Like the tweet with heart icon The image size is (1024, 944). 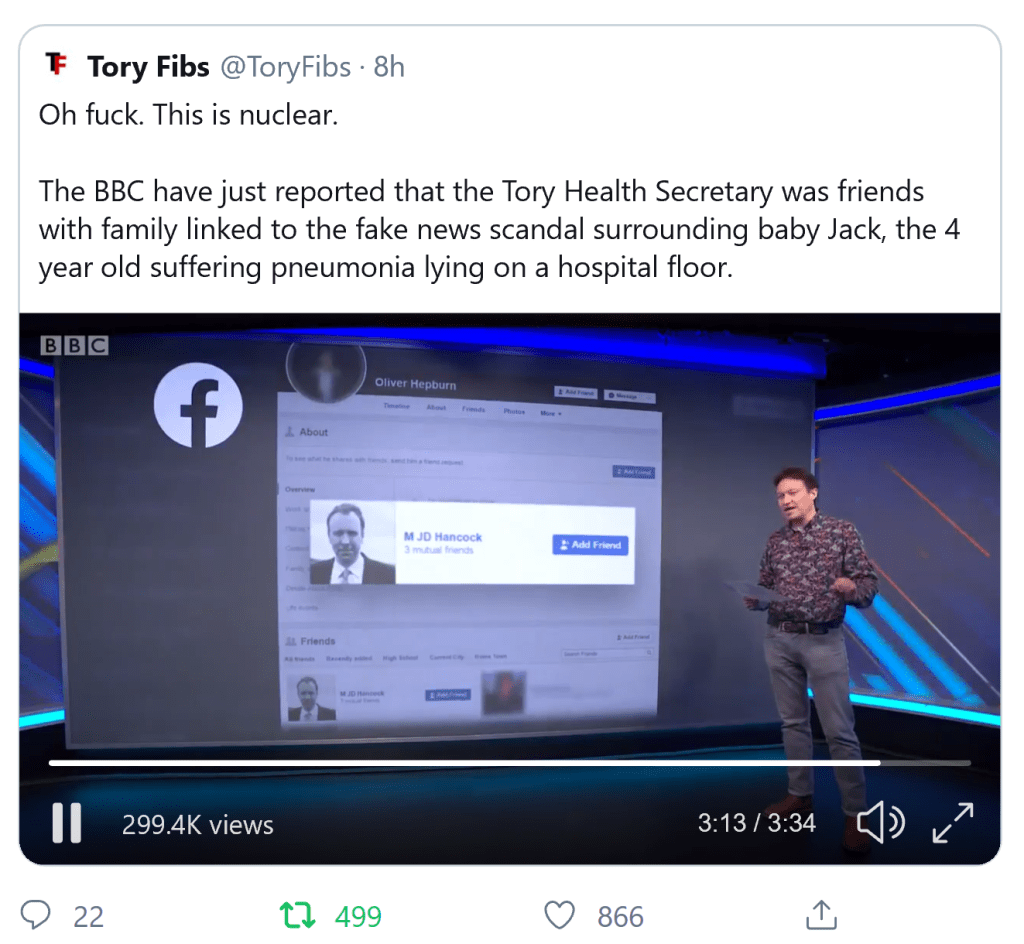[560, 915]
